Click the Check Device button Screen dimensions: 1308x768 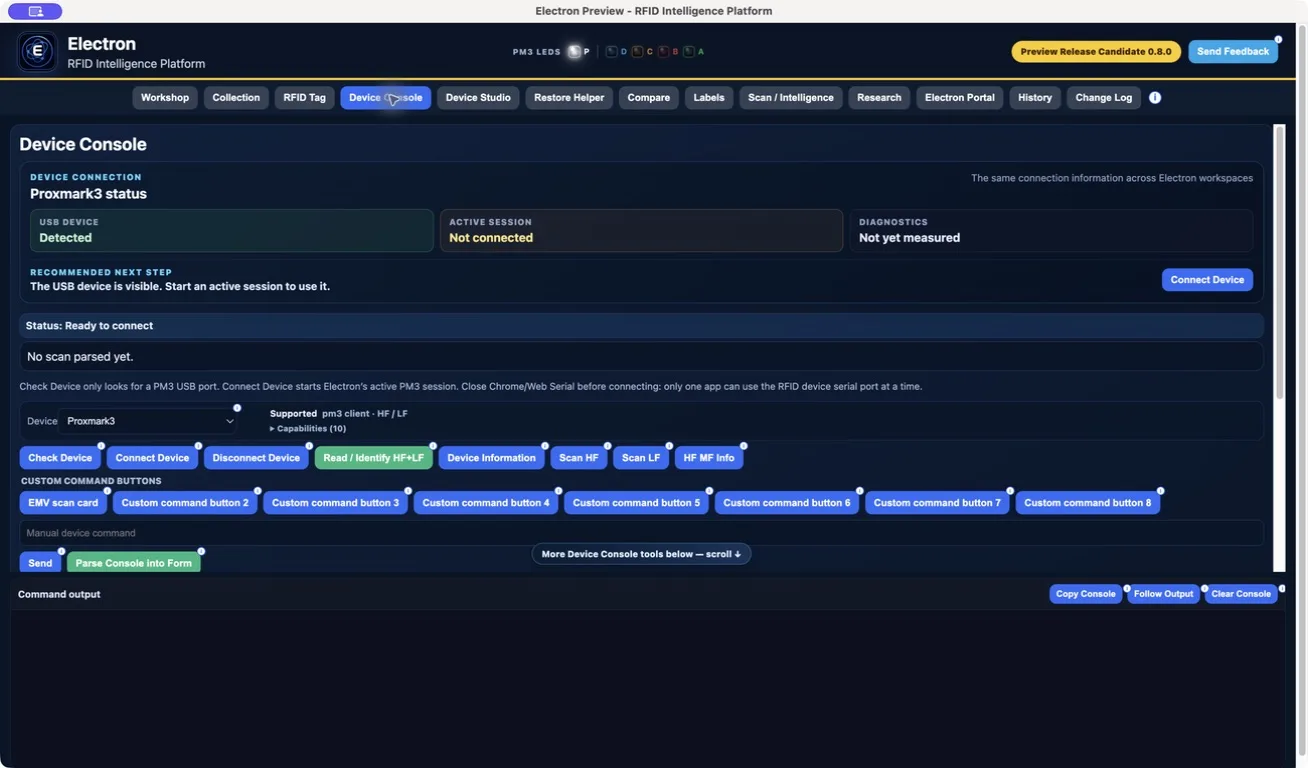pyautogui.click(x=60, y=458)
